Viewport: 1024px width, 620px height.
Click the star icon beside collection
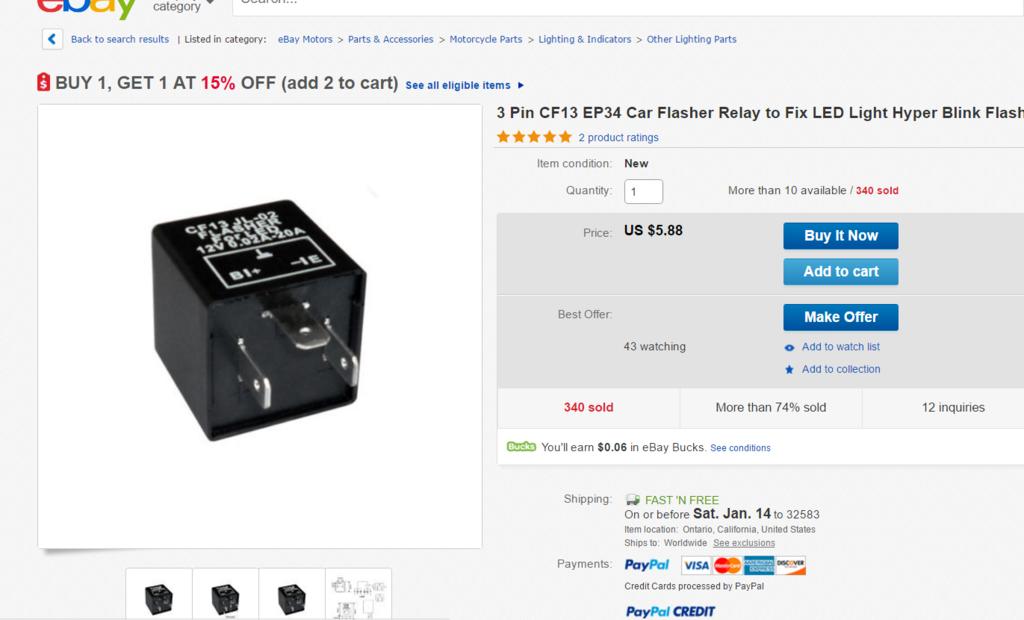coord(790,370)
